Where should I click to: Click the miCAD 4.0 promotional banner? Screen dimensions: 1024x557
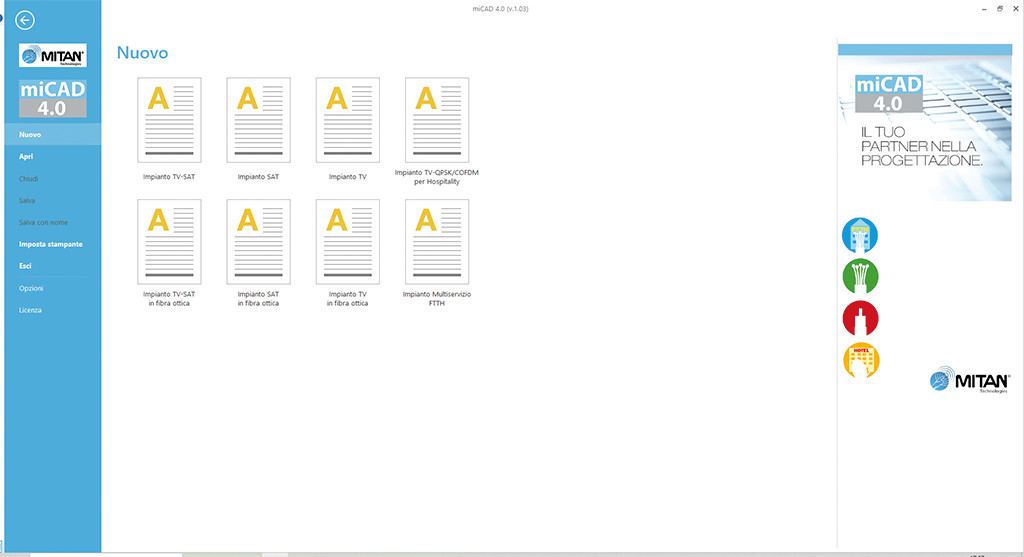point(925,123)
